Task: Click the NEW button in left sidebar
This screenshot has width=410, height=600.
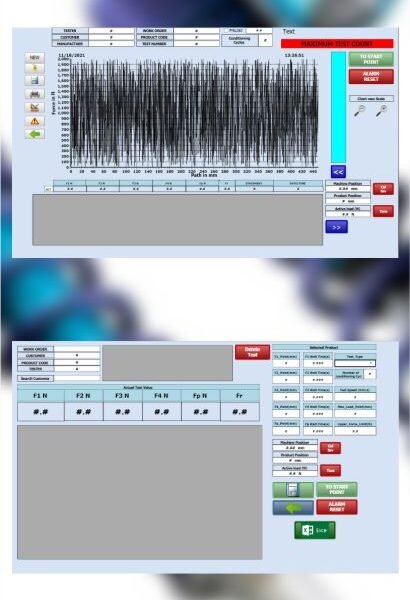Action: click(34, 57)
